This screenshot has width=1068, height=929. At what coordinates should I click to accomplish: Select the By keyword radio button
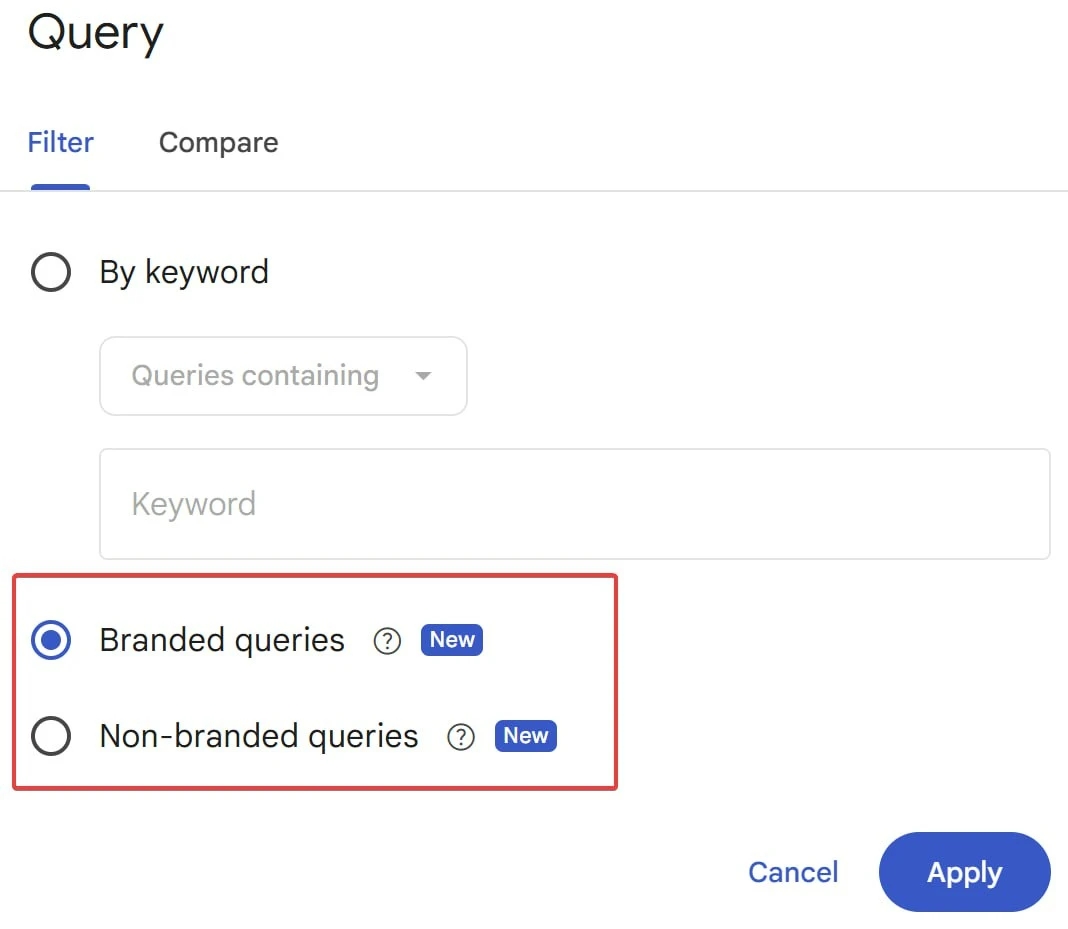pos(51,272)
